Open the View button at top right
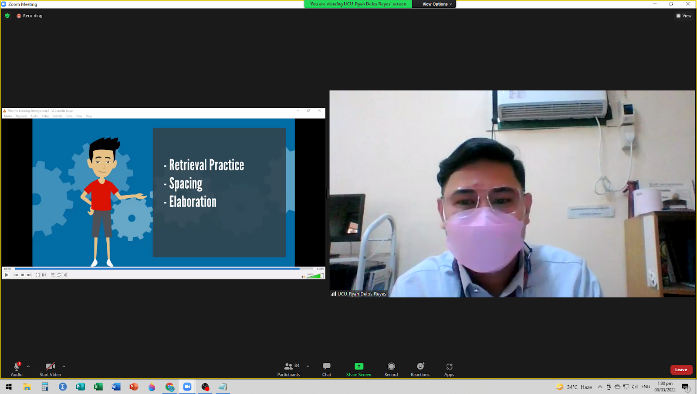 (684, 16)
